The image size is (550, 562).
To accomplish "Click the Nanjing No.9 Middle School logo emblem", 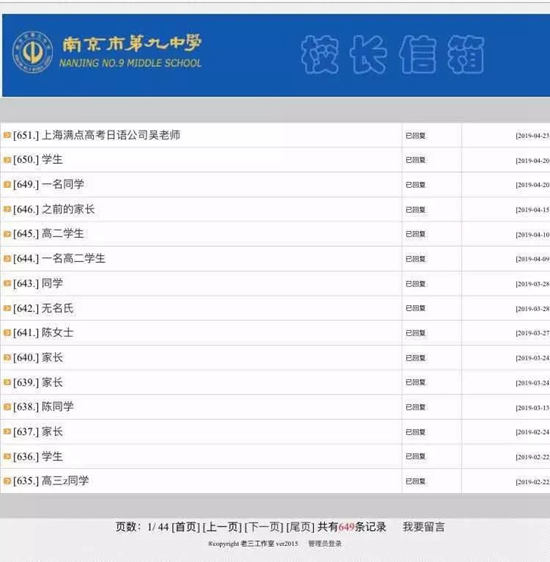I will [32, 52].
